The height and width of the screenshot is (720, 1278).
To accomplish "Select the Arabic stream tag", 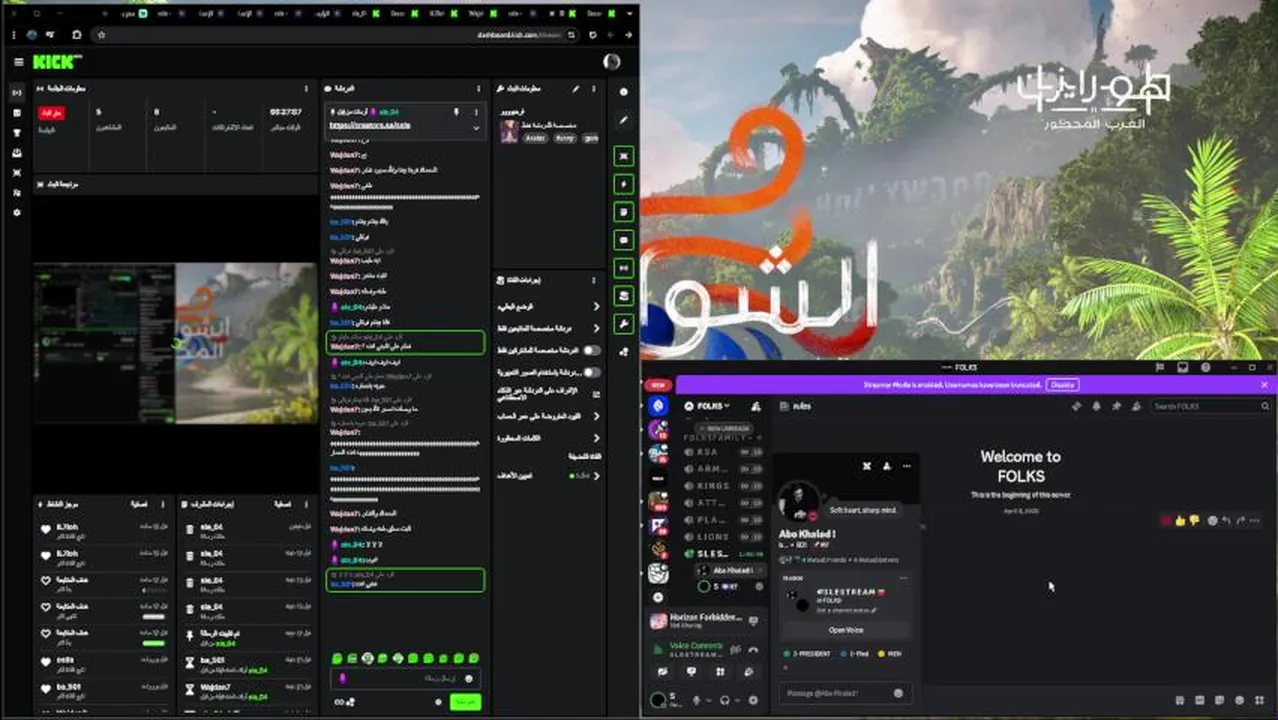I will point(536,138).
